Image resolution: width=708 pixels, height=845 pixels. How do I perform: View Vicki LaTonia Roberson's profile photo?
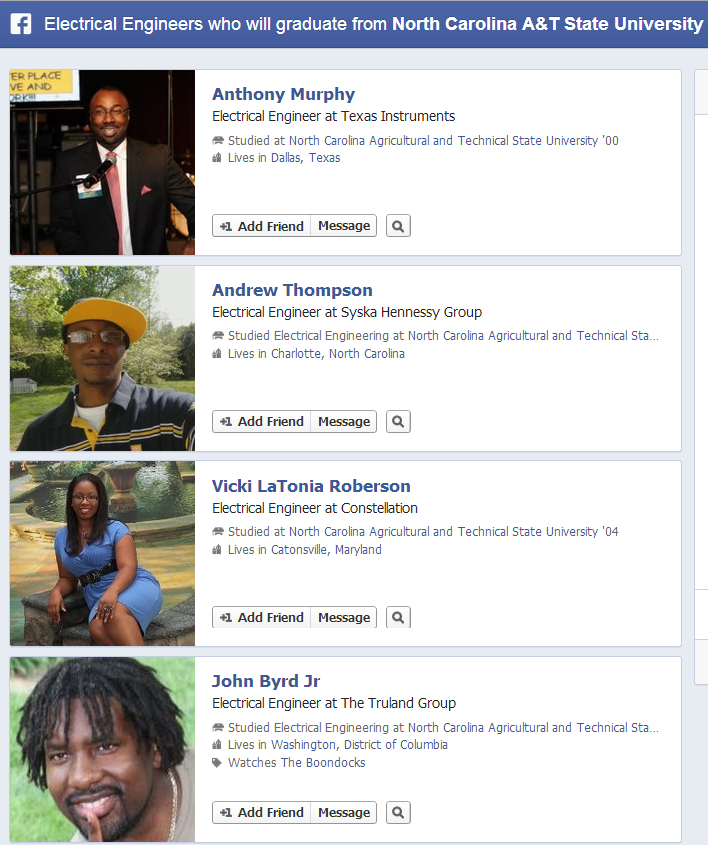(102, 553)
